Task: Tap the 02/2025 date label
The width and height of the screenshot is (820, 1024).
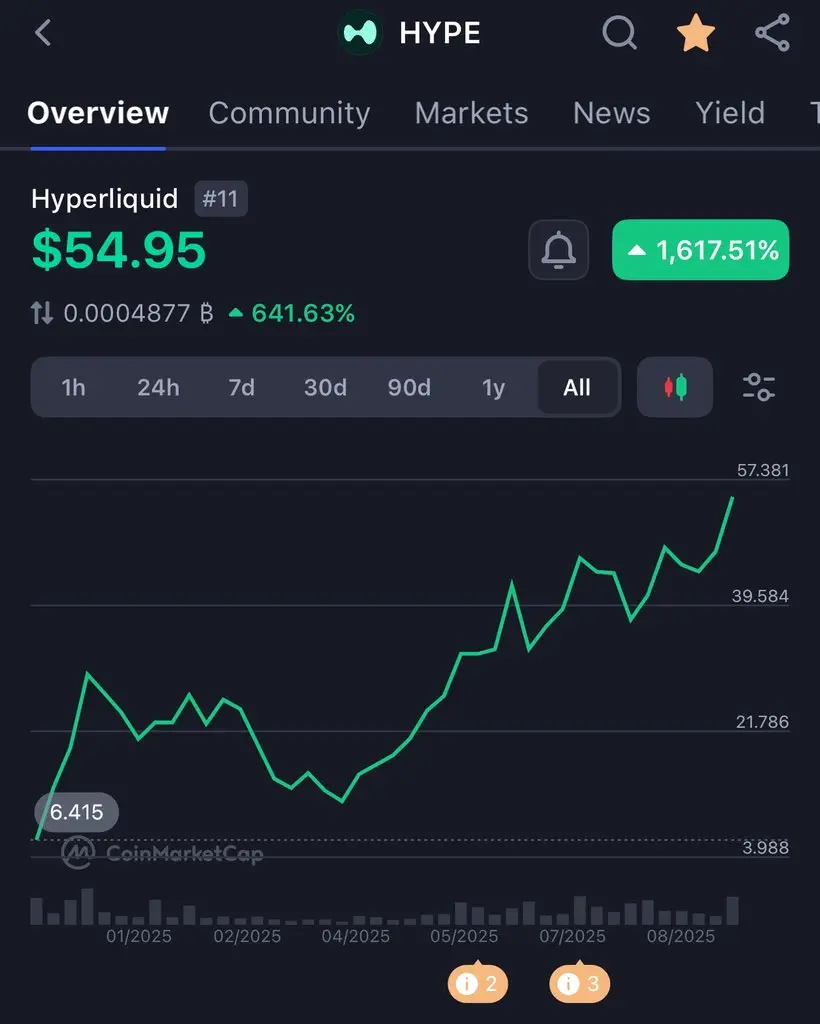Action: (x=247, y=936)
